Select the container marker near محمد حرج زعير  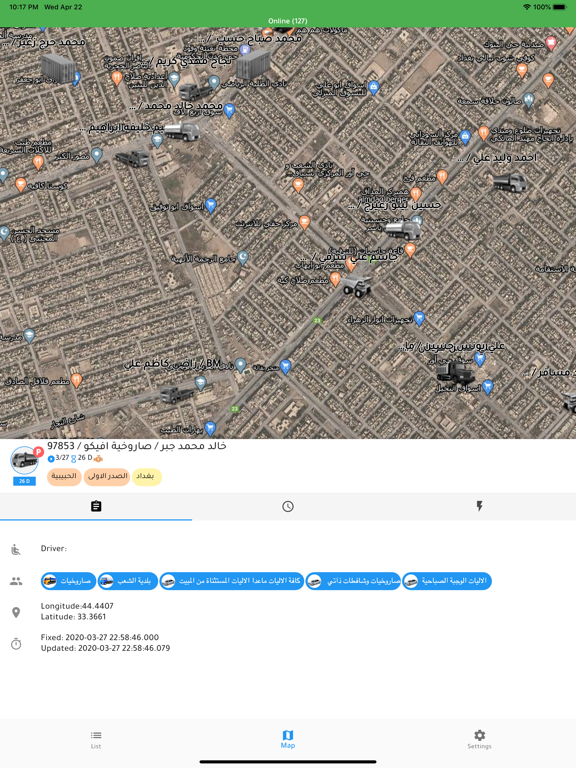[x=58, y=68]
